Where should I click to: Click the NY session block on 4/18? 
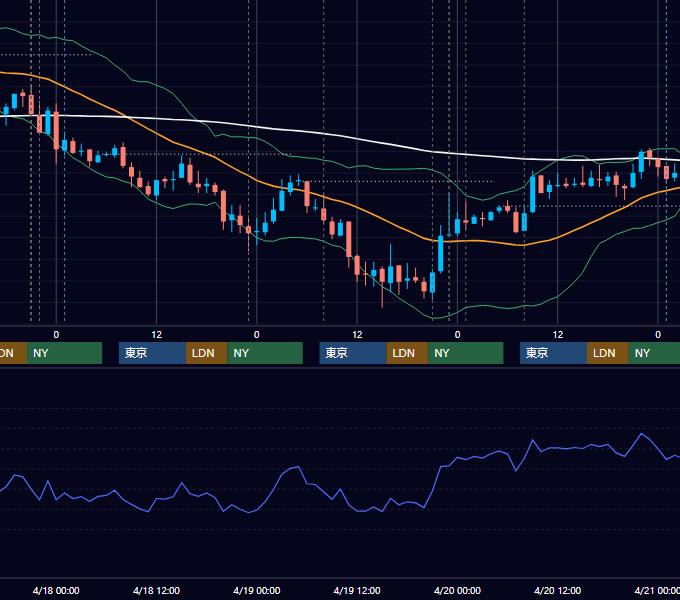265,353
